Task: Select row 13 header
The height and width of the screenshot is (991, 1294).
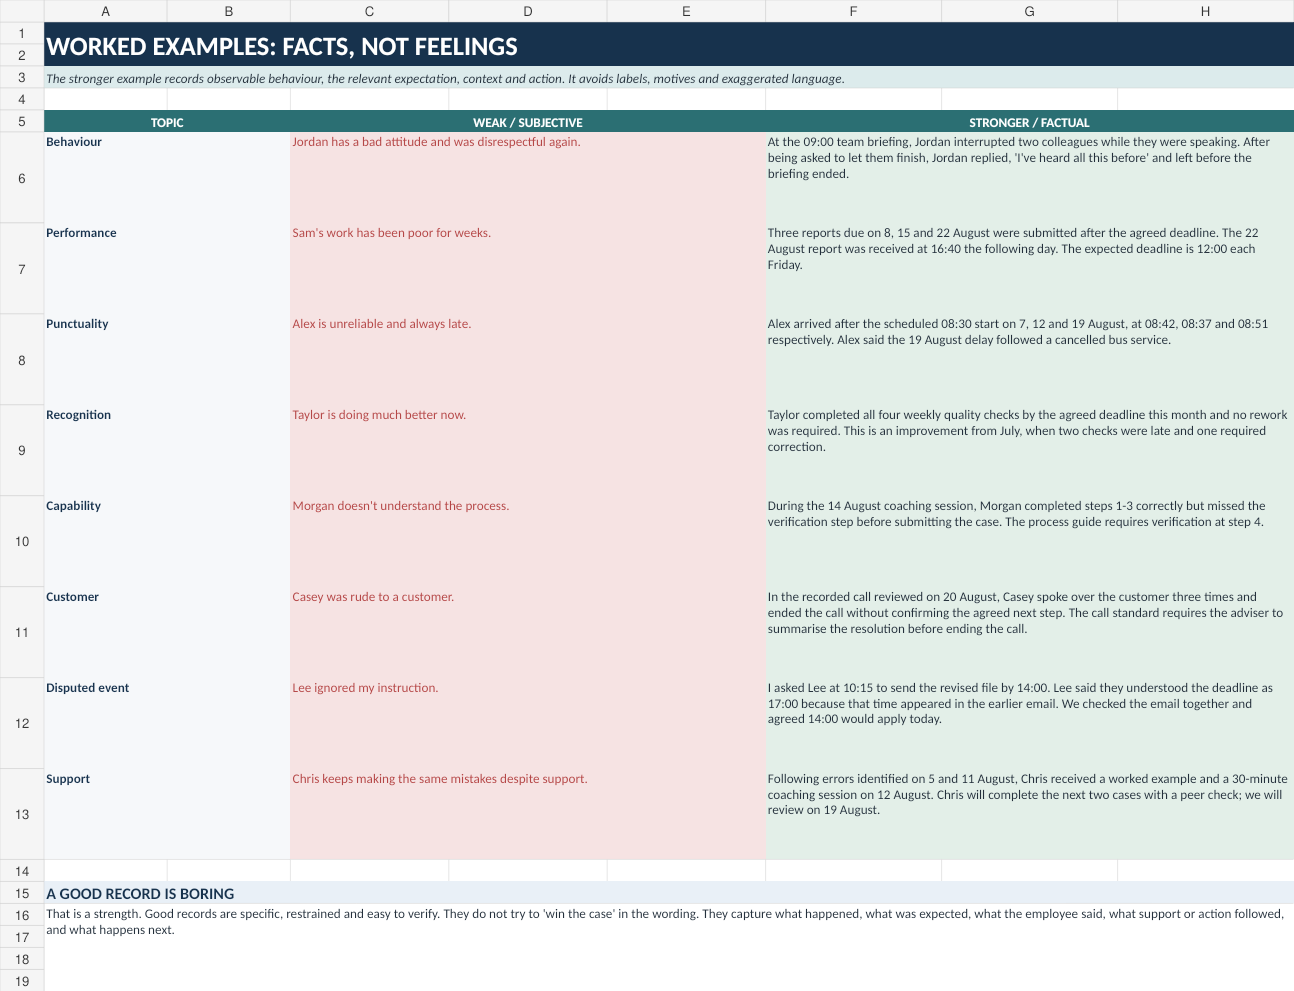Action: pos(22,814)
